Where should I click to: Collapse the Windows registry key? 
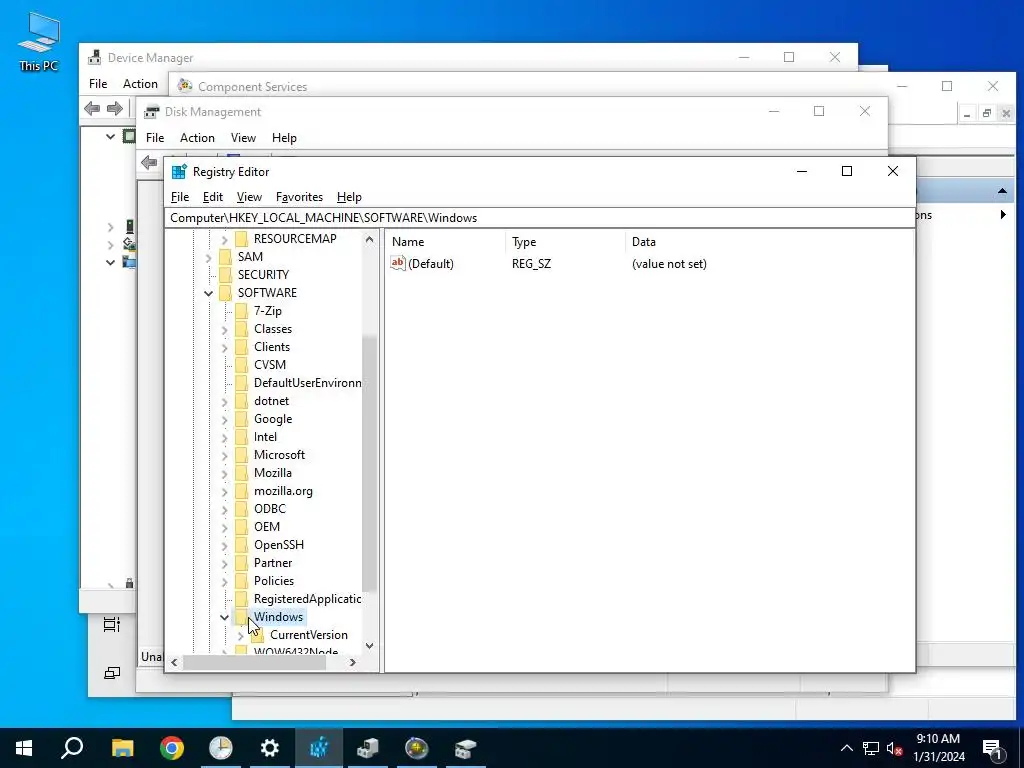224,617
